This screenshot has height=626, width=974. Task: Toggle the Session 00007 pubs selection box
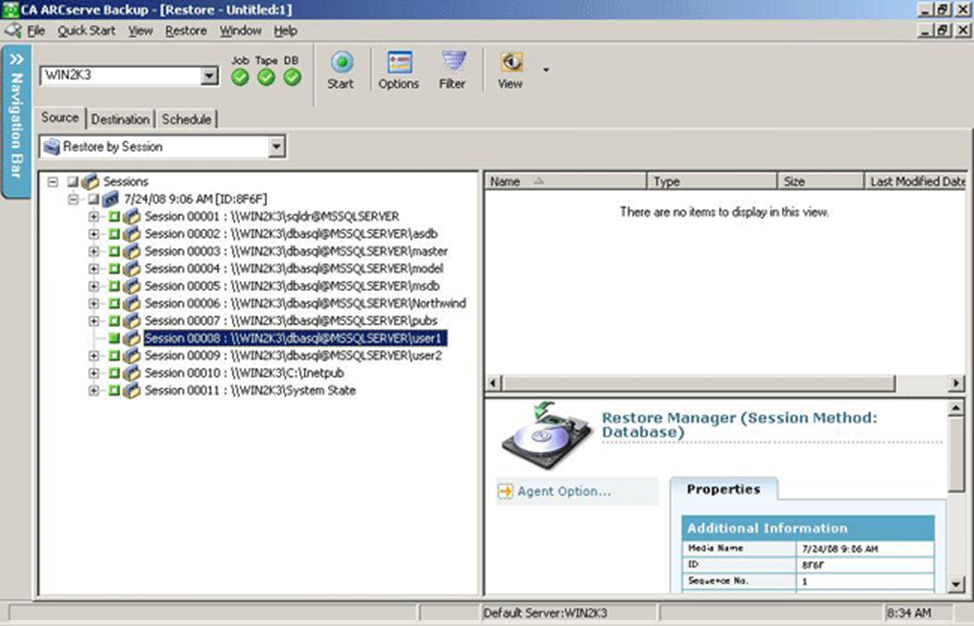coord(114,321)
